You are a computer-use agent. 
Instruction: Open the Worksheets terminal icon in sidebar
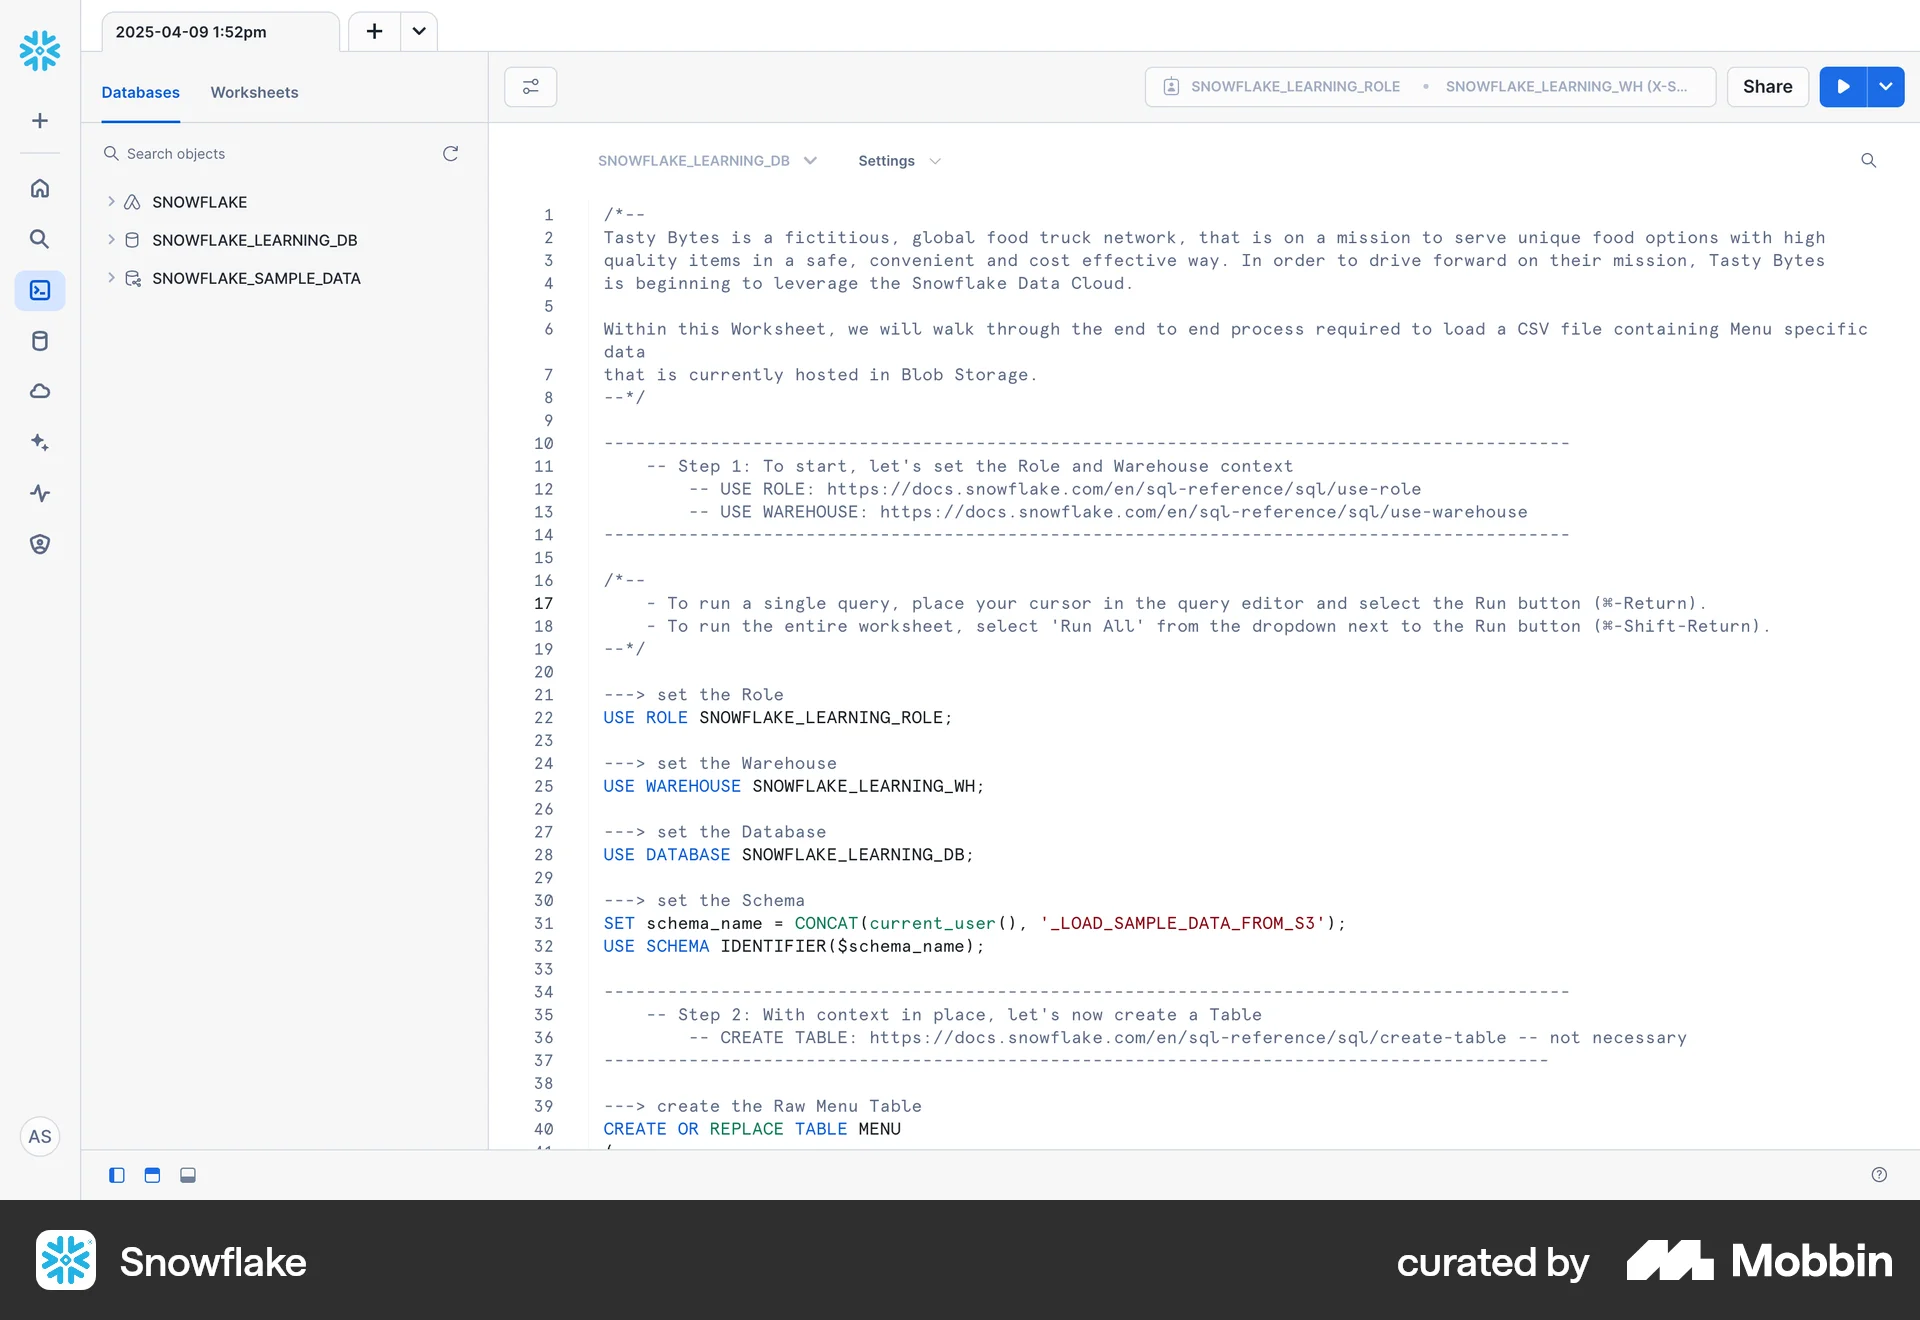39,290
